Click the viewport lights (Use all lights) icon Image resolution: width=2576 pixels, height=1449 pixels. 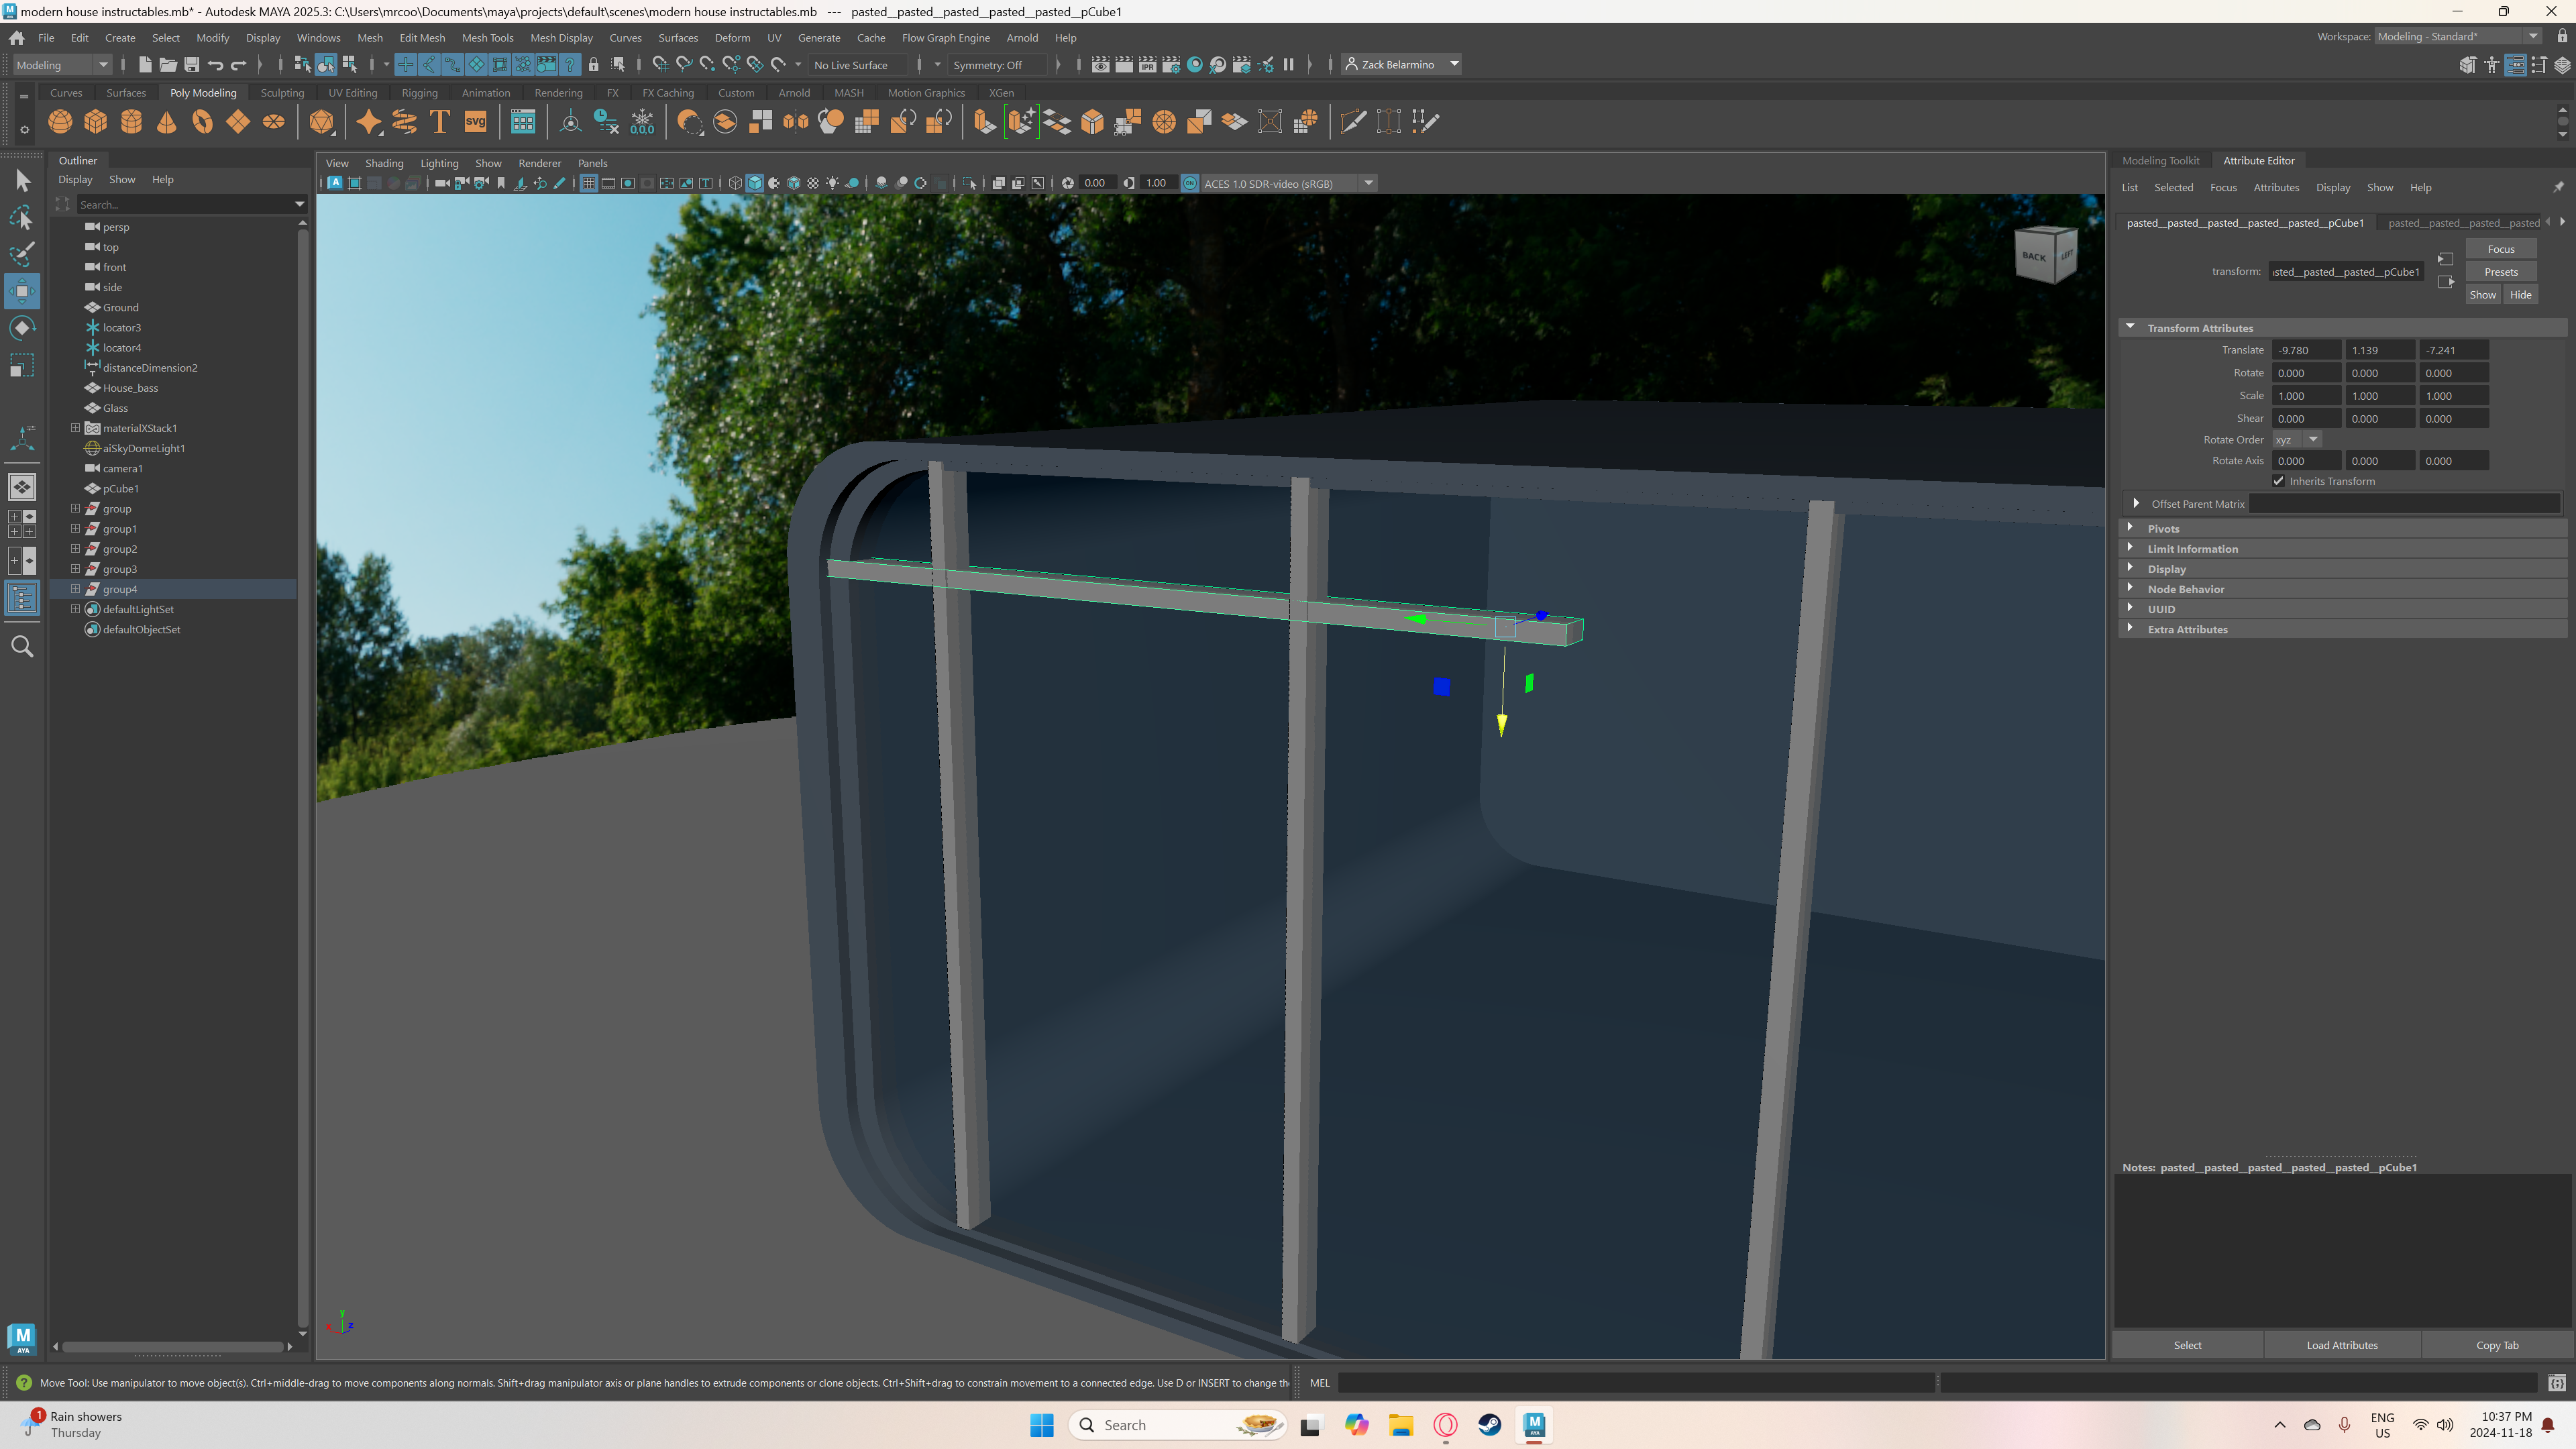832,183
